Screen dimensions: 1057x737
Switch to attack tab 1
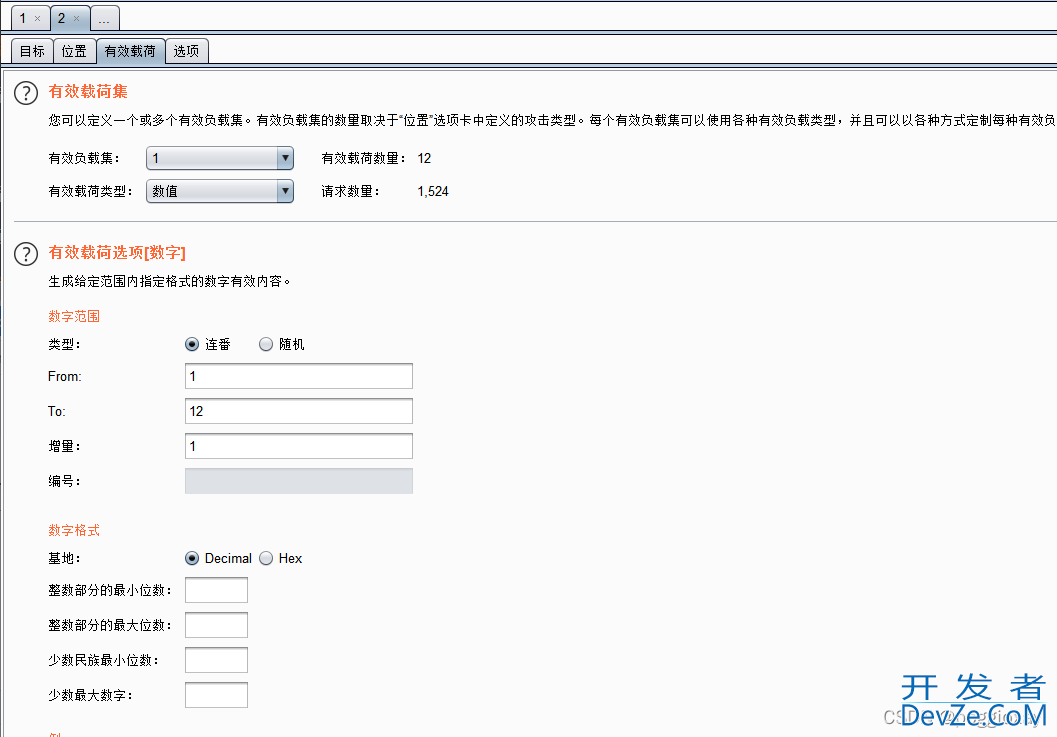[23, 18]
